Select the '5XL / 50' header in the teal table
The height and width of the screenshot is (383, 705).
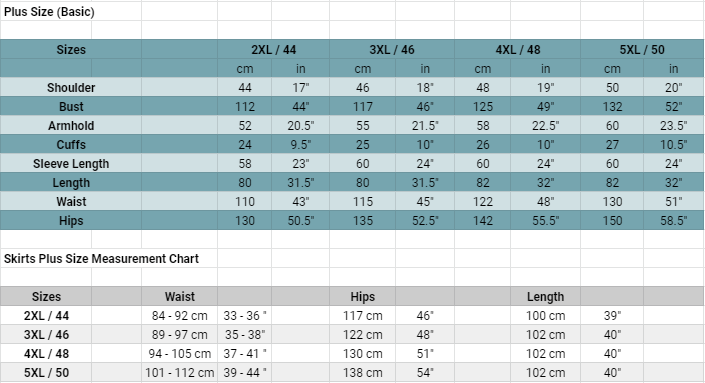point(642,49)
